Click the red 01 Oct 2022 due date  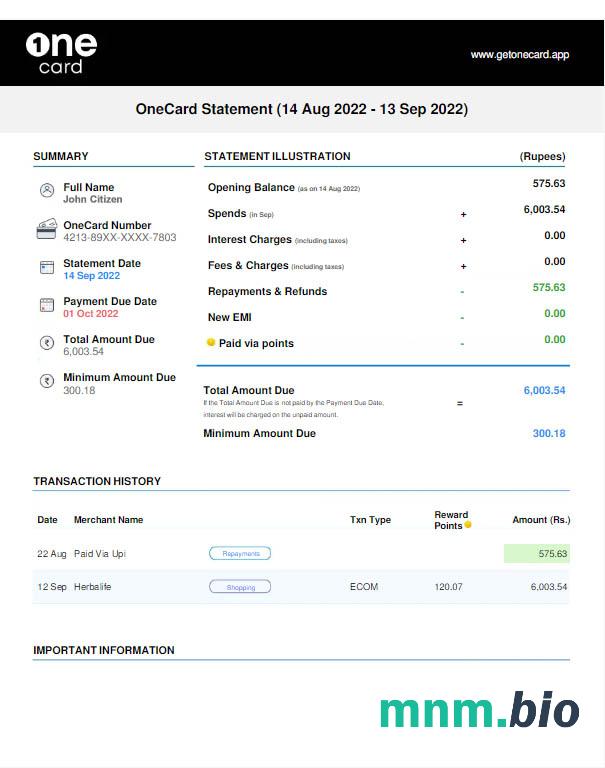pos(91,313)
